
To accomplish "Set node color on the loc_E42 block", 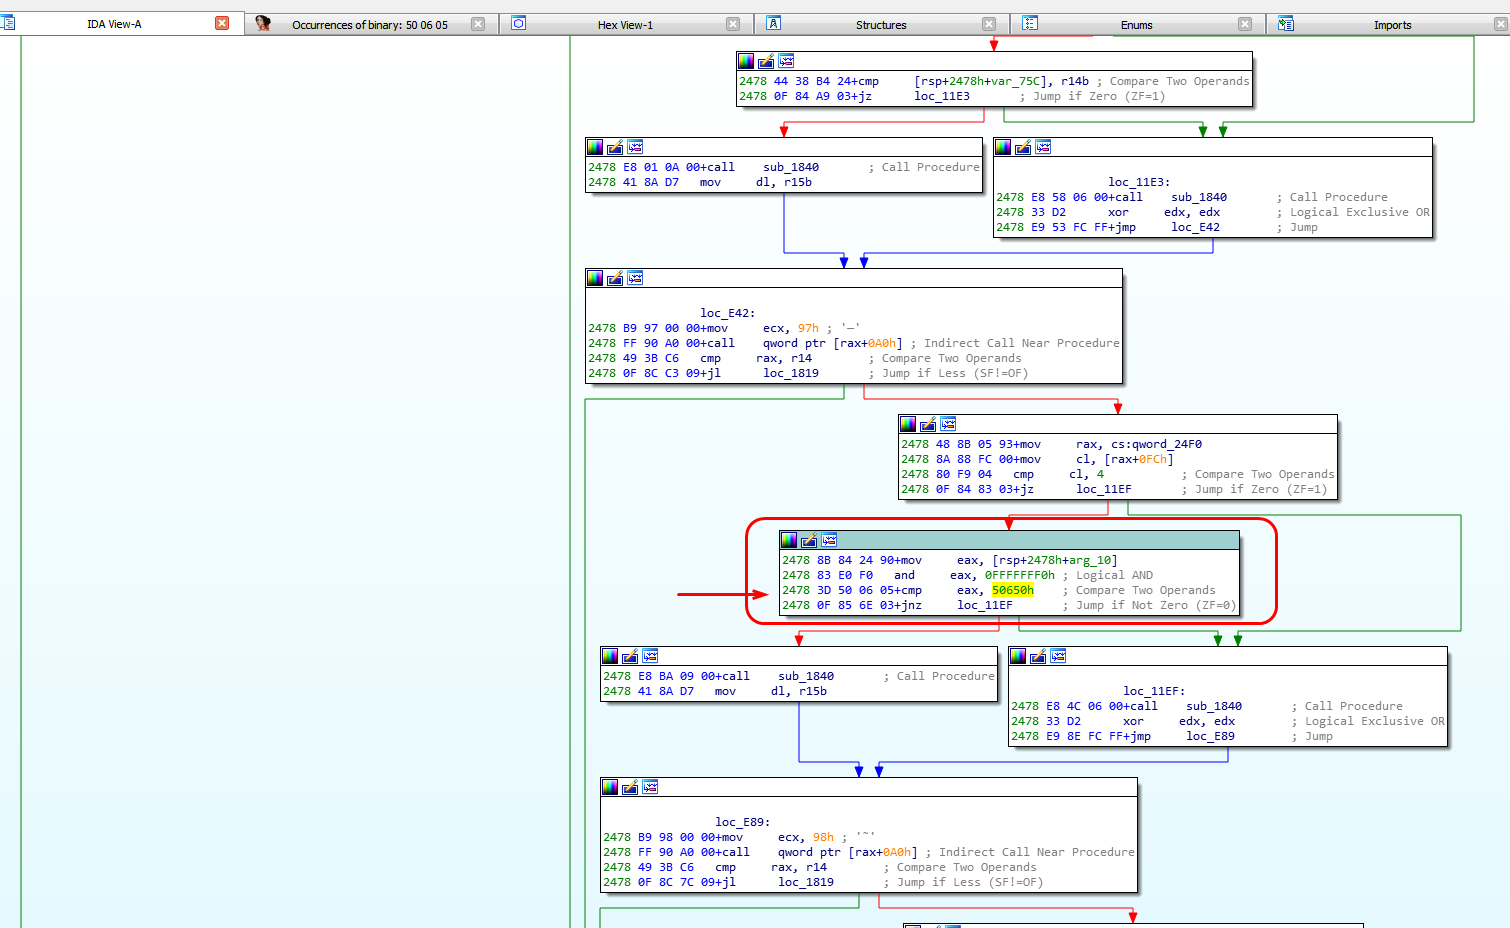I will pyautogui.click(x=595, y=278).
